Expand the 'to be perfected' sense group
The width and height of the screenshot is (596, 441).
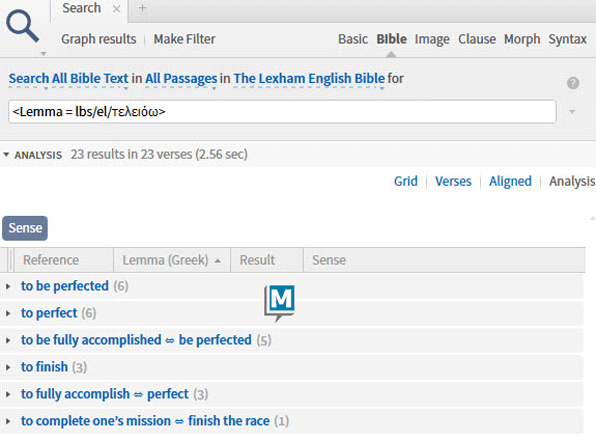(x=8, y=286)
